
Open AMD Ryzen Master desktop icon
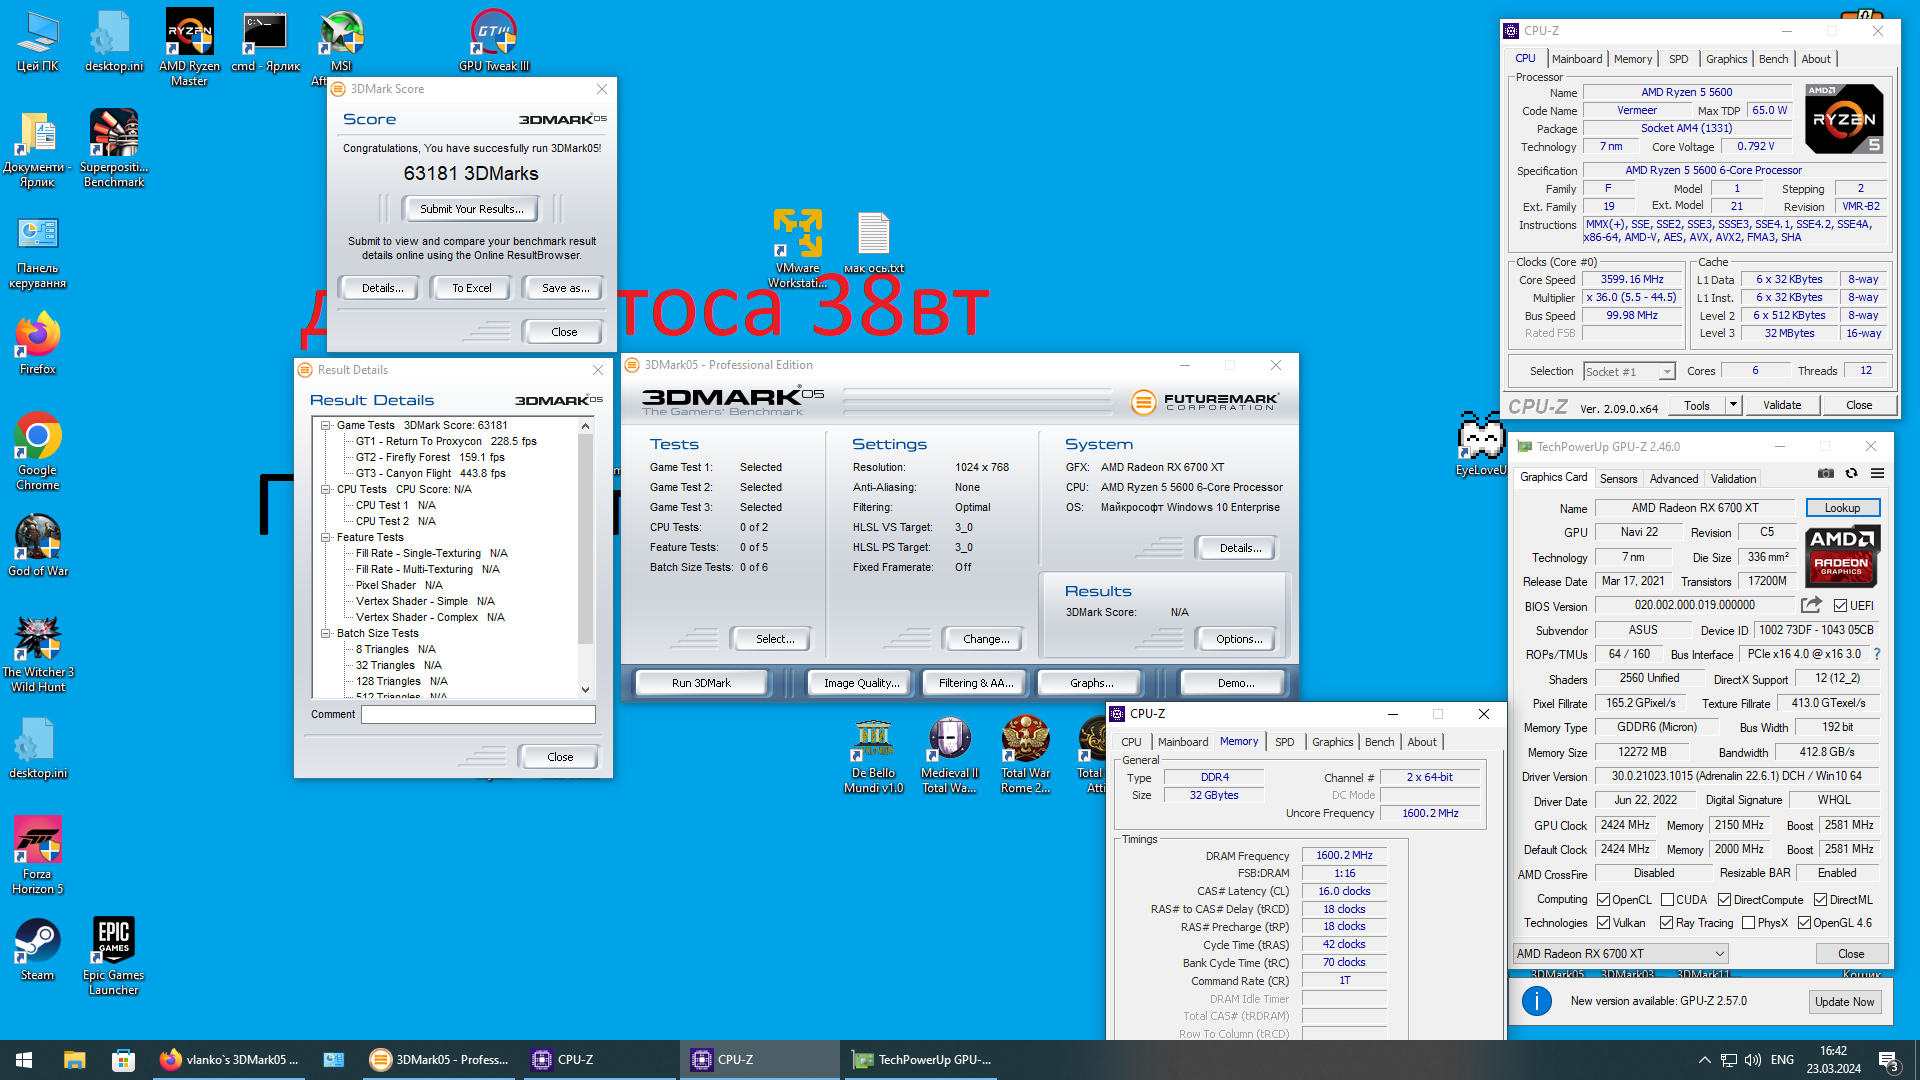coord(189,46)
